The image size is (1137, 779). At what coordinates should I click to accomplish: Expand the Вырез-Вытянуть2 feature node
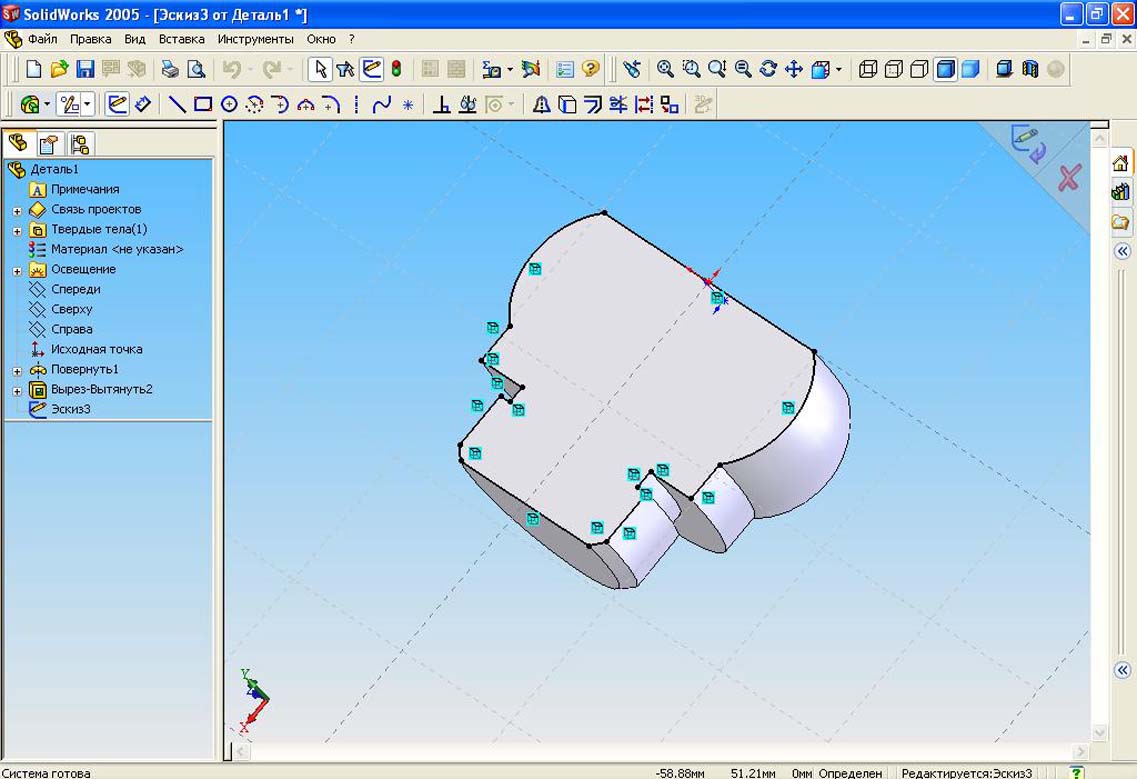pos(17,391)
